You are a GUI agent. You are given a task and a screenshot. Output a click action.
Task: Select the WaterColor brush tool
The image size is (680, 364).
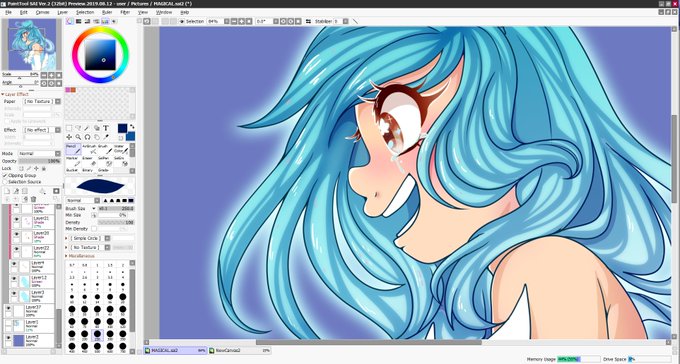[121, 149]
